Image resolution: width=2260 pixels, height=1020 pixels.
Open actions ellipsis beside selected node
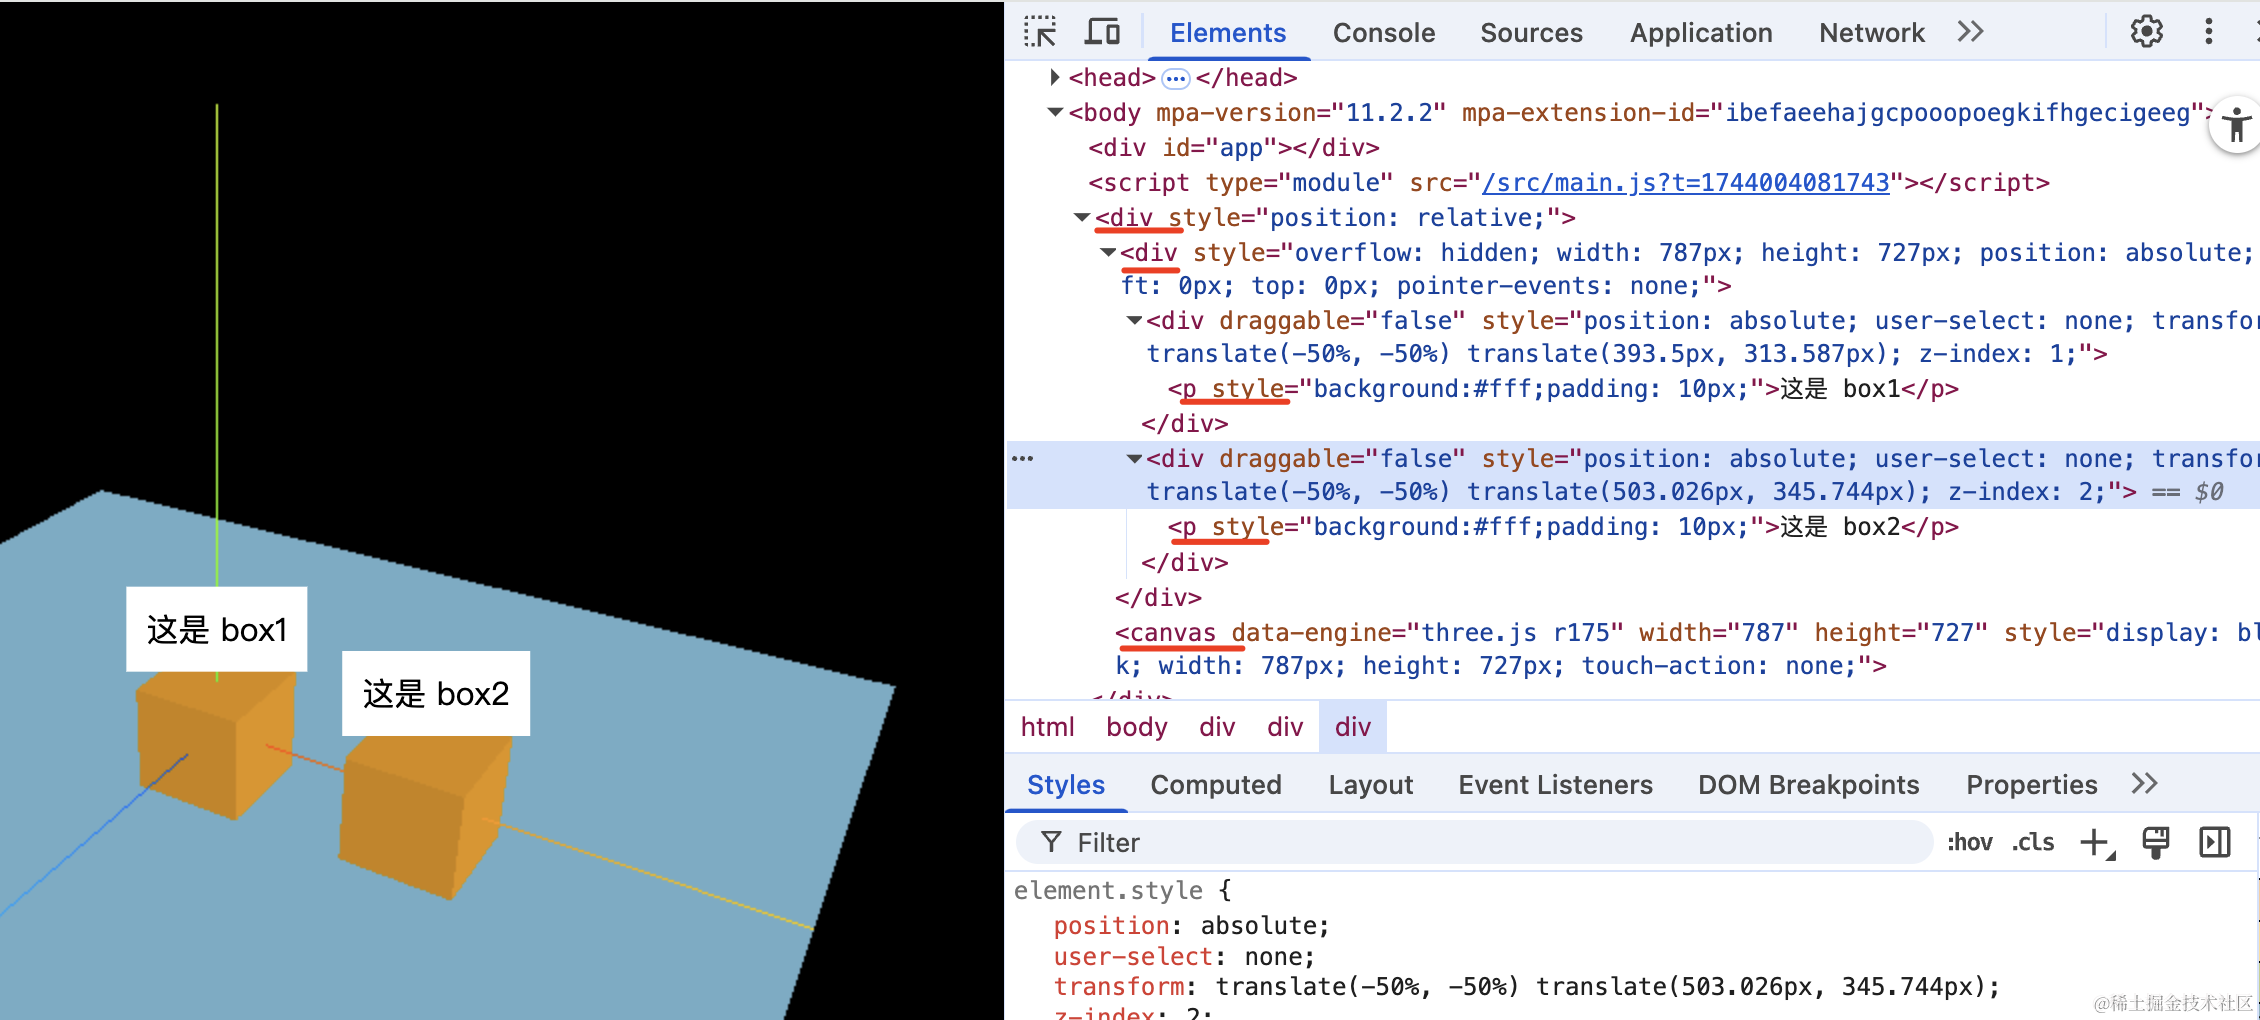click(x=1022, y=459)
